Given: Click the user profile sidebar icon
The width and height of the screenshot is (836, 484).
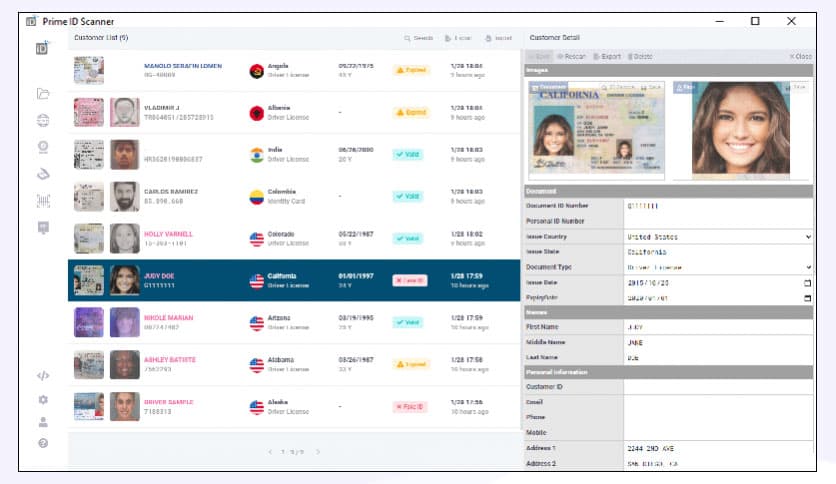Looking at the screenshot, I should coord(43,421).
